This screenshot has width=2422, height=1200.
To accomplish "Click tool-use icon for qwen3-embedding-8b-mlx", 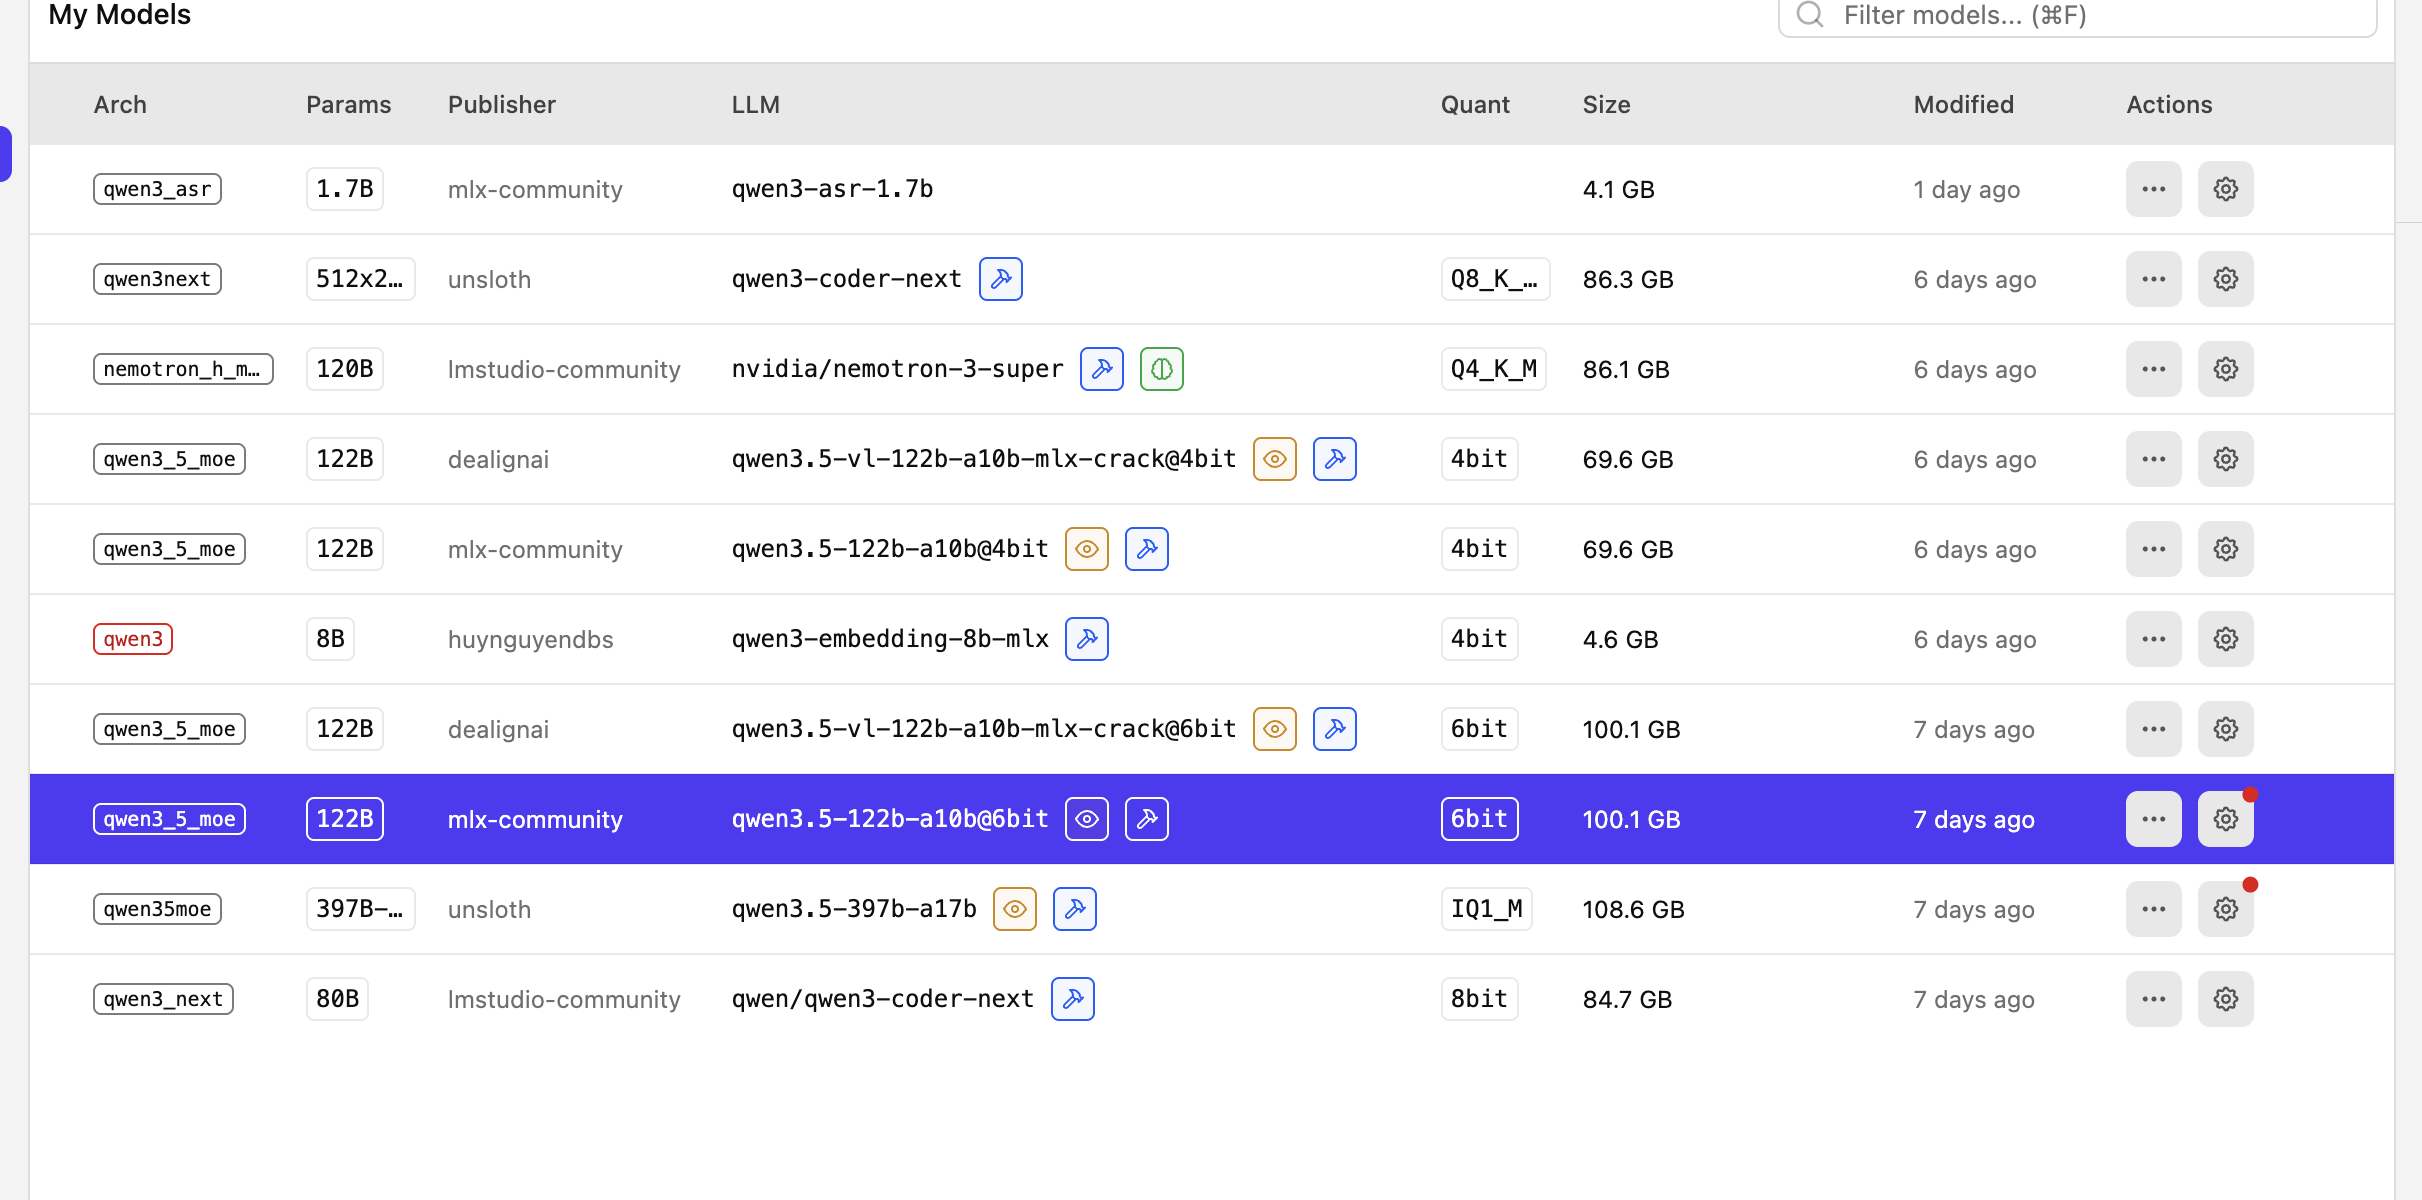I will (x=1086, y=639).
